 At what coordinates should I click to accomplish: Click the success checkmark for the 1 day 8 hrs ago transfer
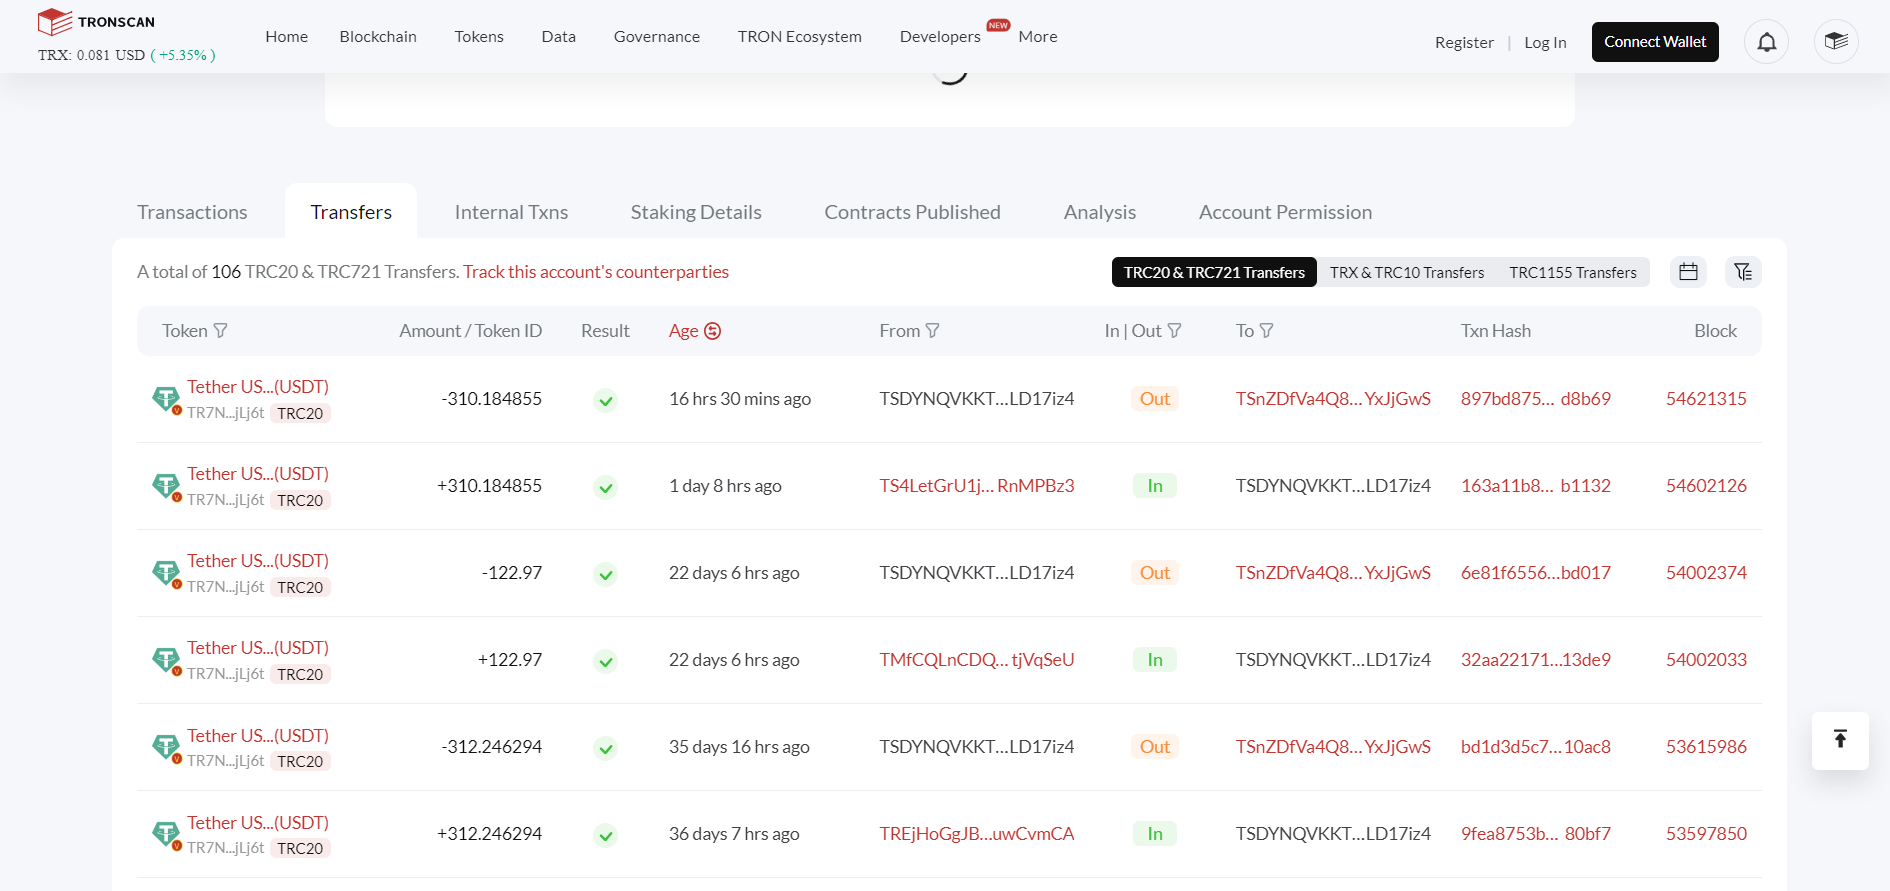pos(605,488)
